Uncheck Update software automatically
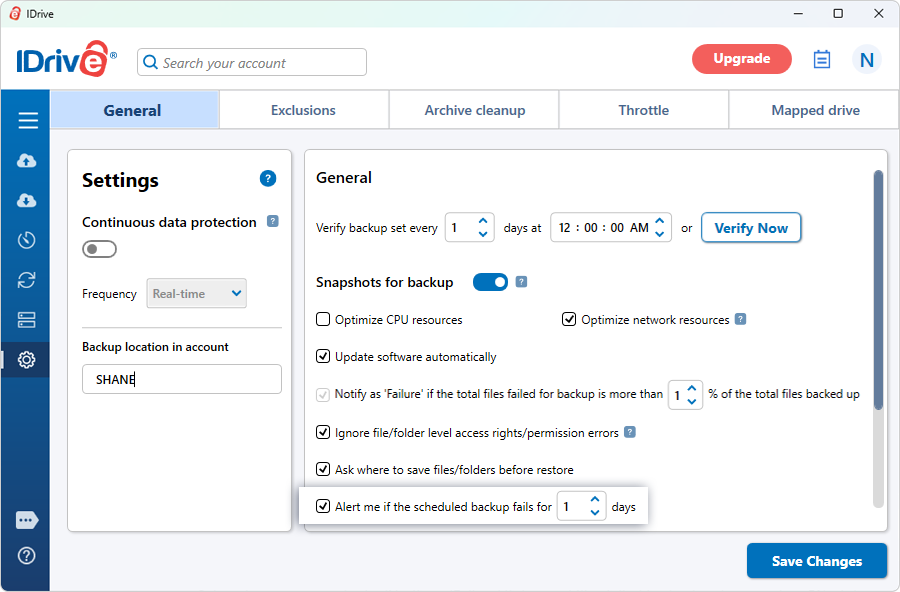 point(323,356)
